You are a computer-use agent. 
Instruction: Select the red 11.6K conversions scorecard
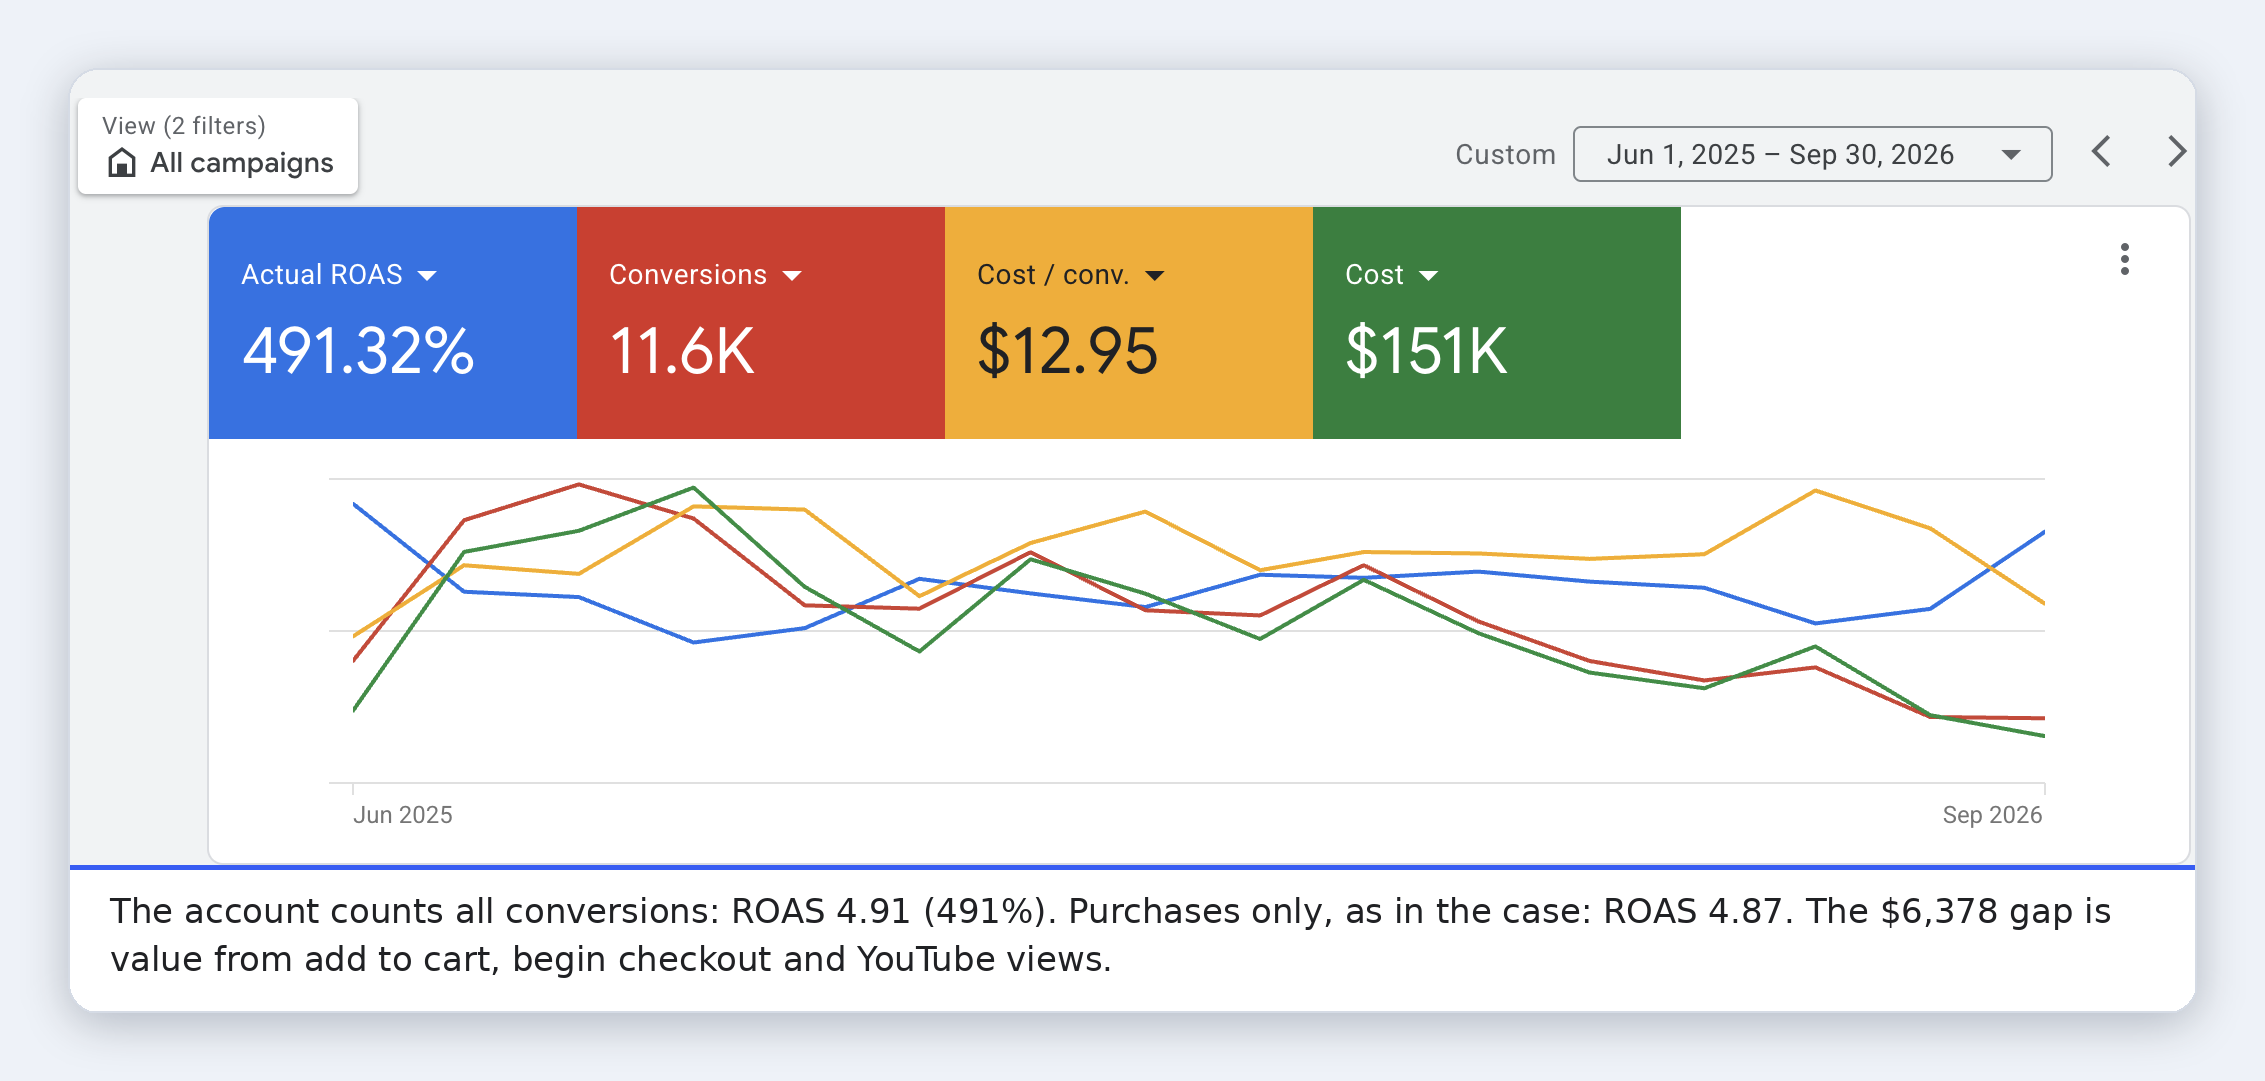coord(761,323)
